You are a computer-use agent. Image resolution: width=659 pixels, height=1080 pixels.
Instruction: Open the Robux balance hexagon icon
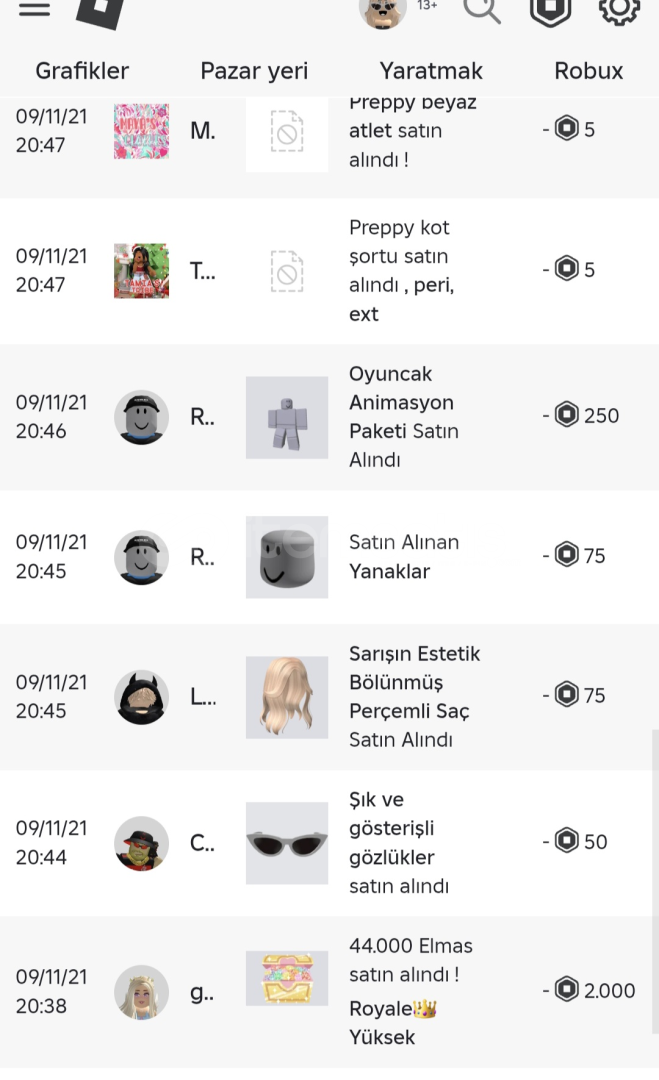(x=549, y=9)
